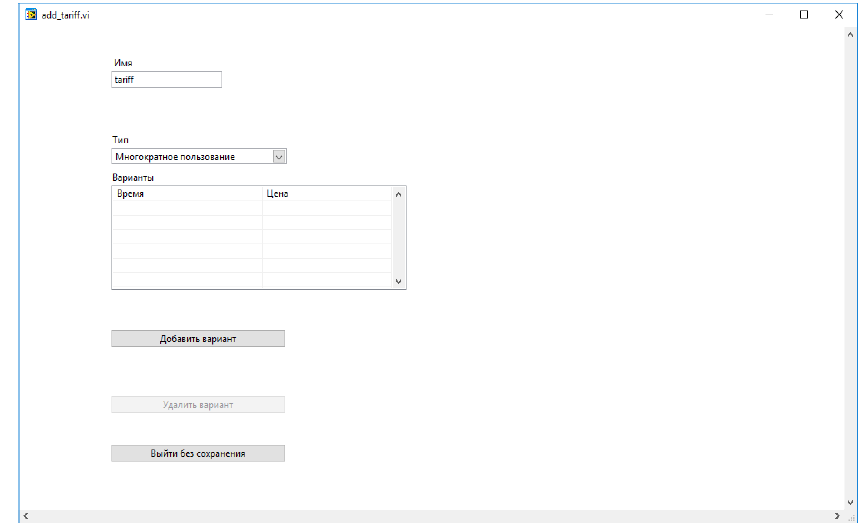Click the Имя text field containing tariff
Screen dimensions: 863x526
[x=166, y=80]
